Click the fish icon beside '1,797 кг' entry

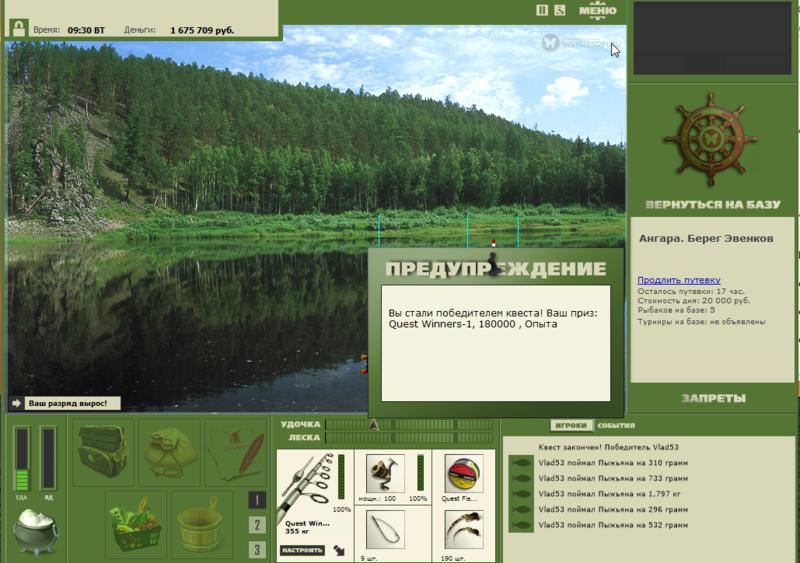(x=521, y=494)
